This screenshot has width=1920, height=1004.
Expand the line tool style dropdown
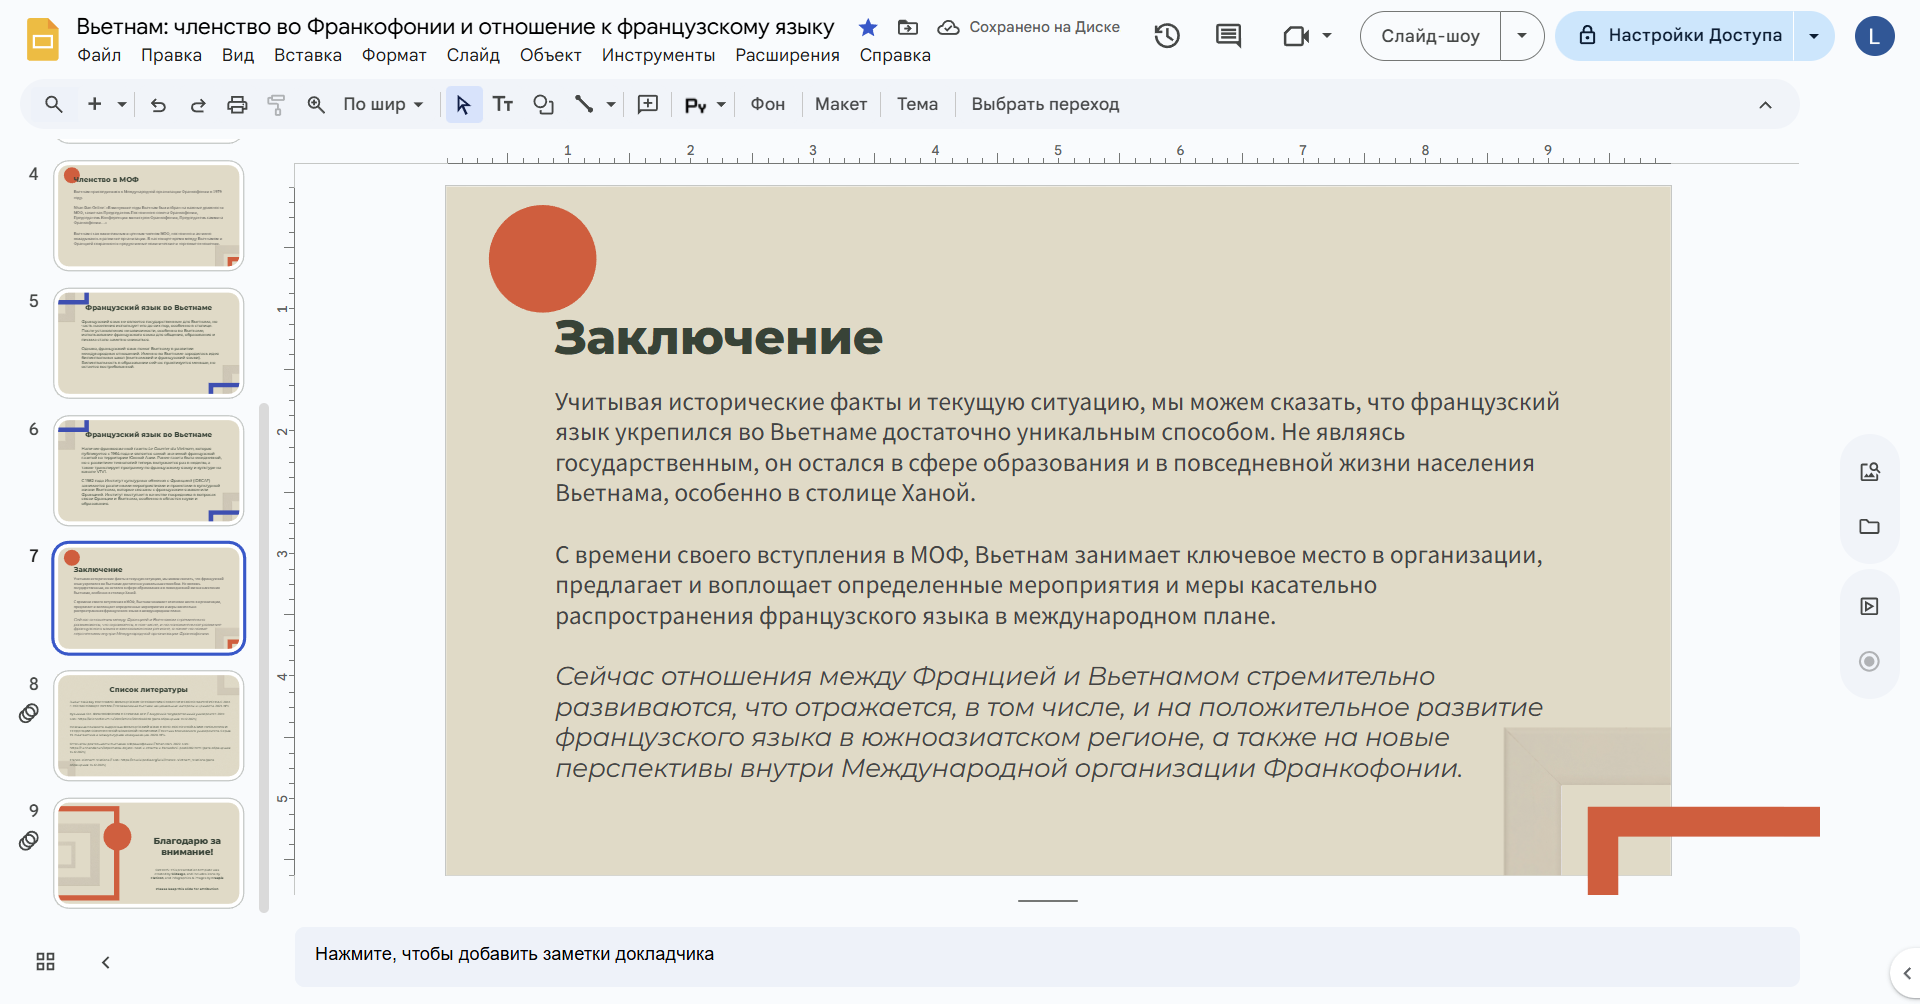(x=610, y=104)
